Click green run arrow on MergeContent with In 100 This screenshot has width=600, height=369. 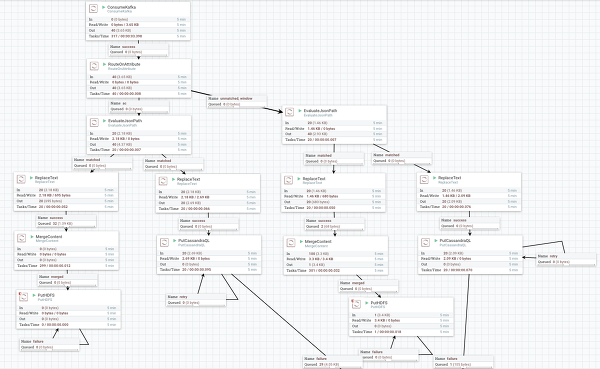[301, 242]
